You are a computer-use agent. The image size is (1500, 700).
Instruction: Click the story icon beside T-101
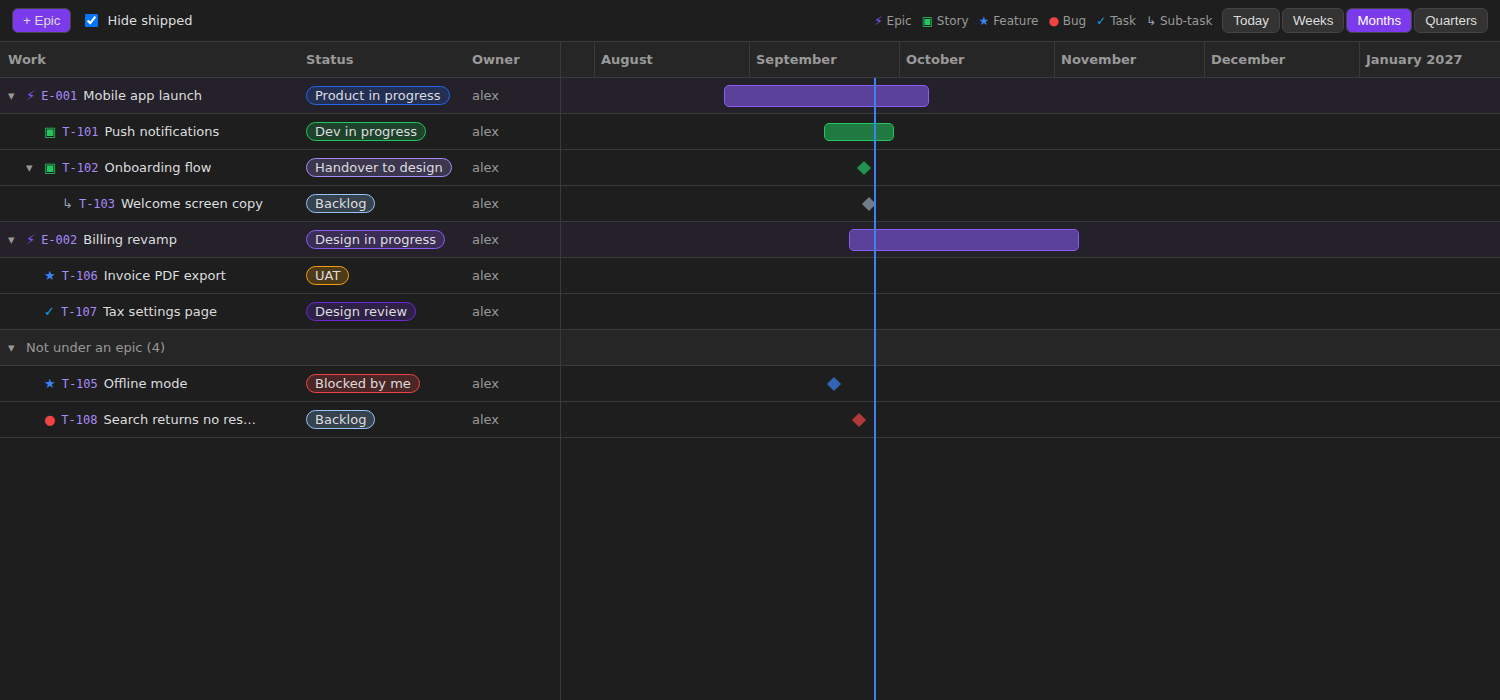(x=50, y=132)
